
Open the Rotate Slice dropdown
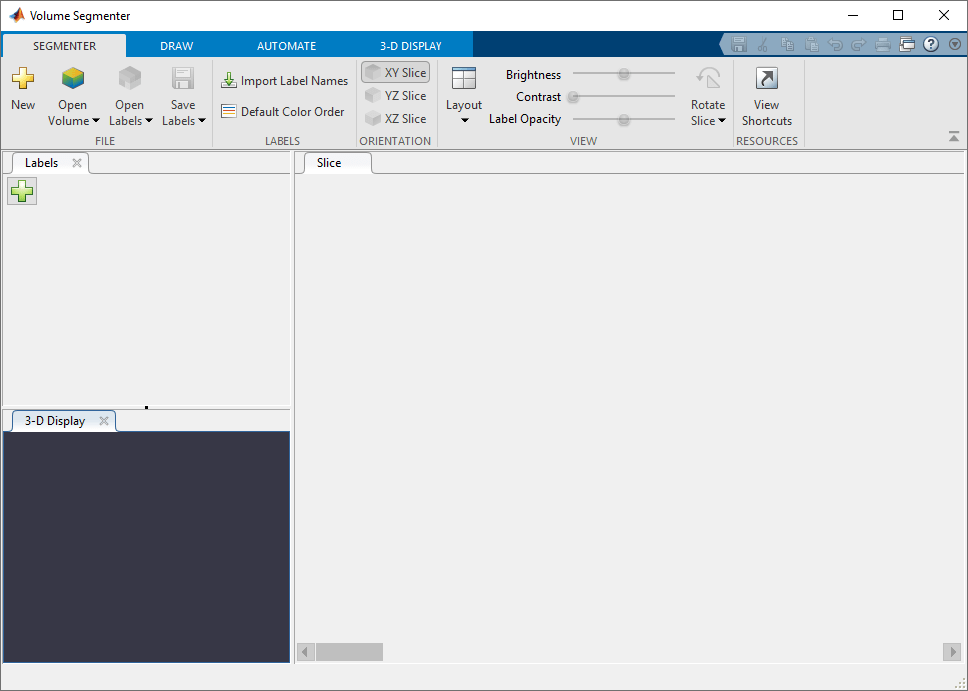pos(708,96)
